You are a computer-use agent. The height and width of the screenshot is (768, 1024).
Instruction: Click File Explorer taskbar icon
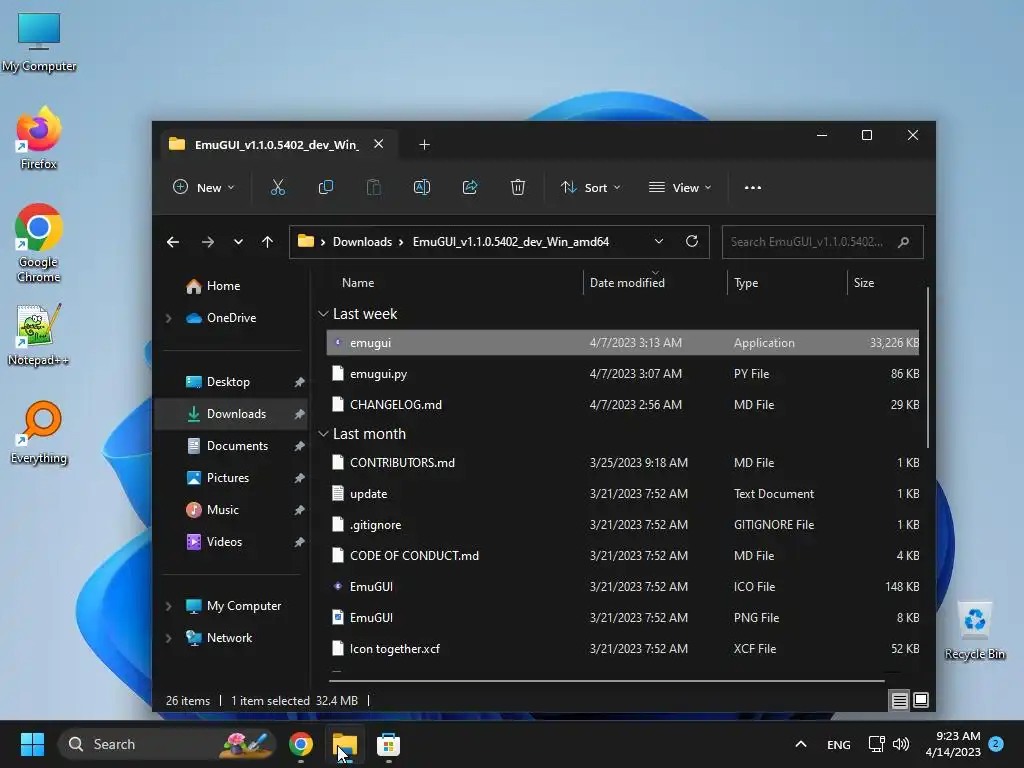coord(344,744)
